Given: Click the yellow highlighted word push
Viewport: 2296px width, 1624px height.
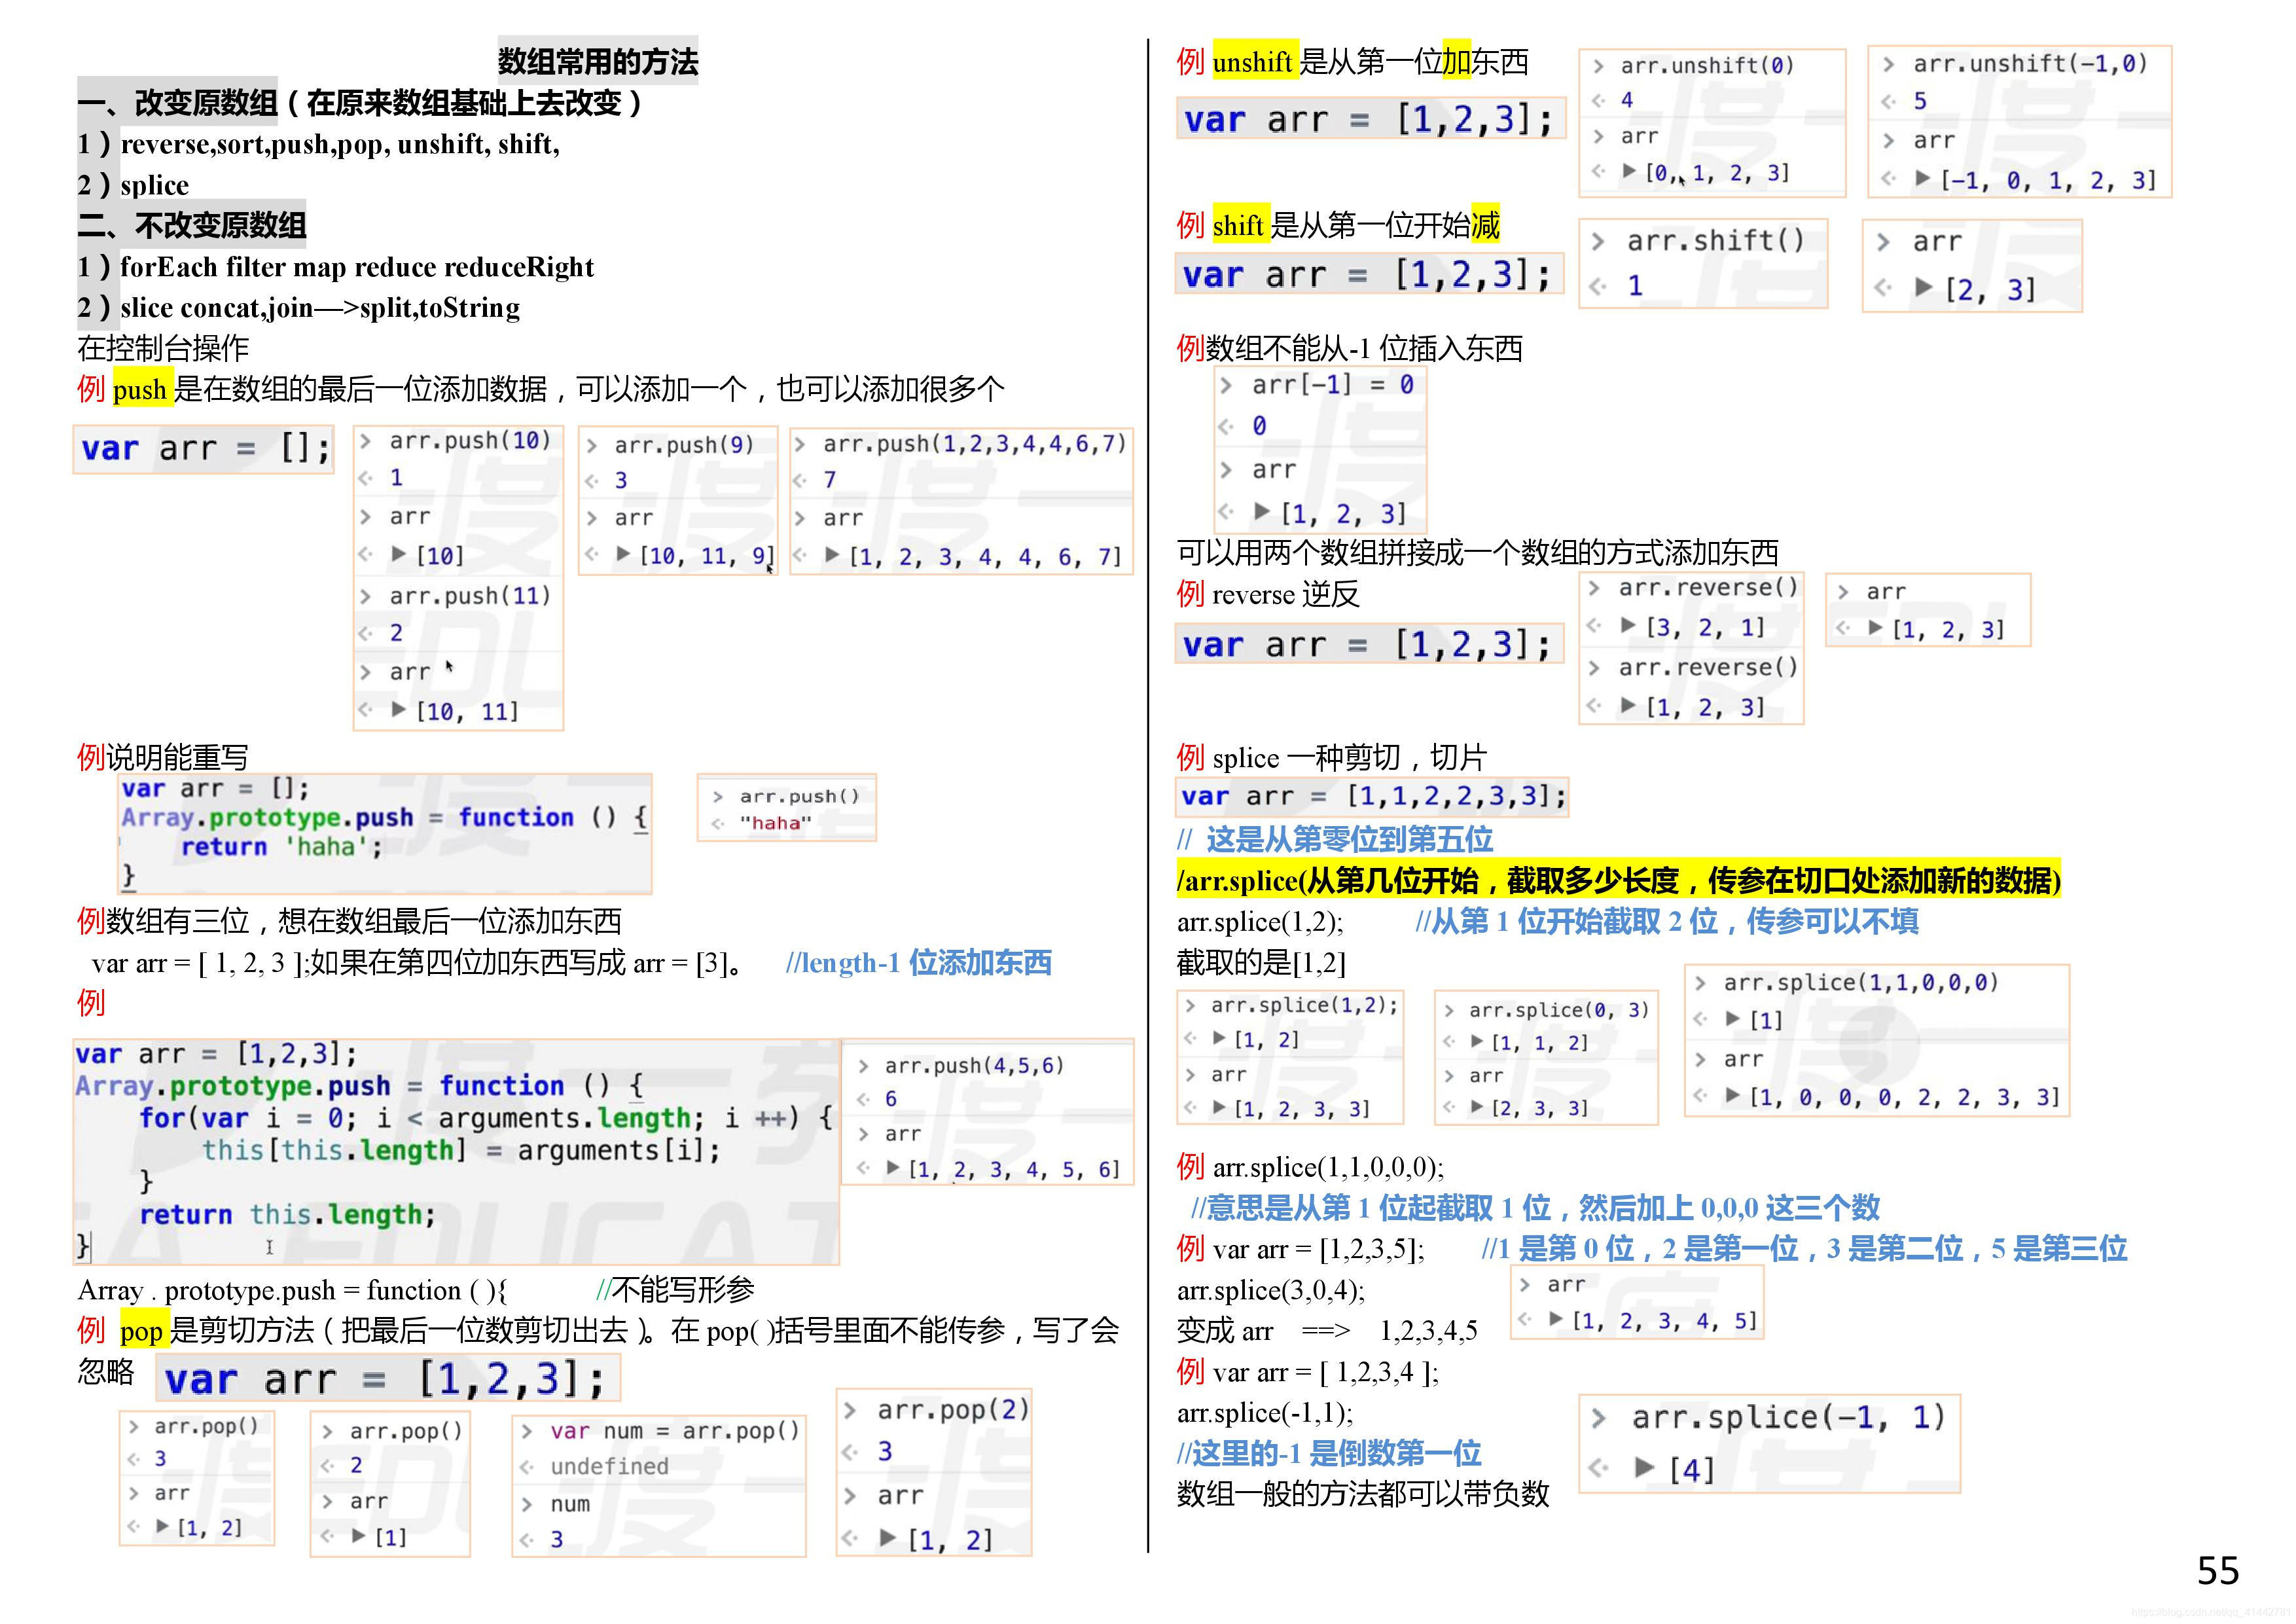Looking at the screenshot, I should tap(140, 389).
